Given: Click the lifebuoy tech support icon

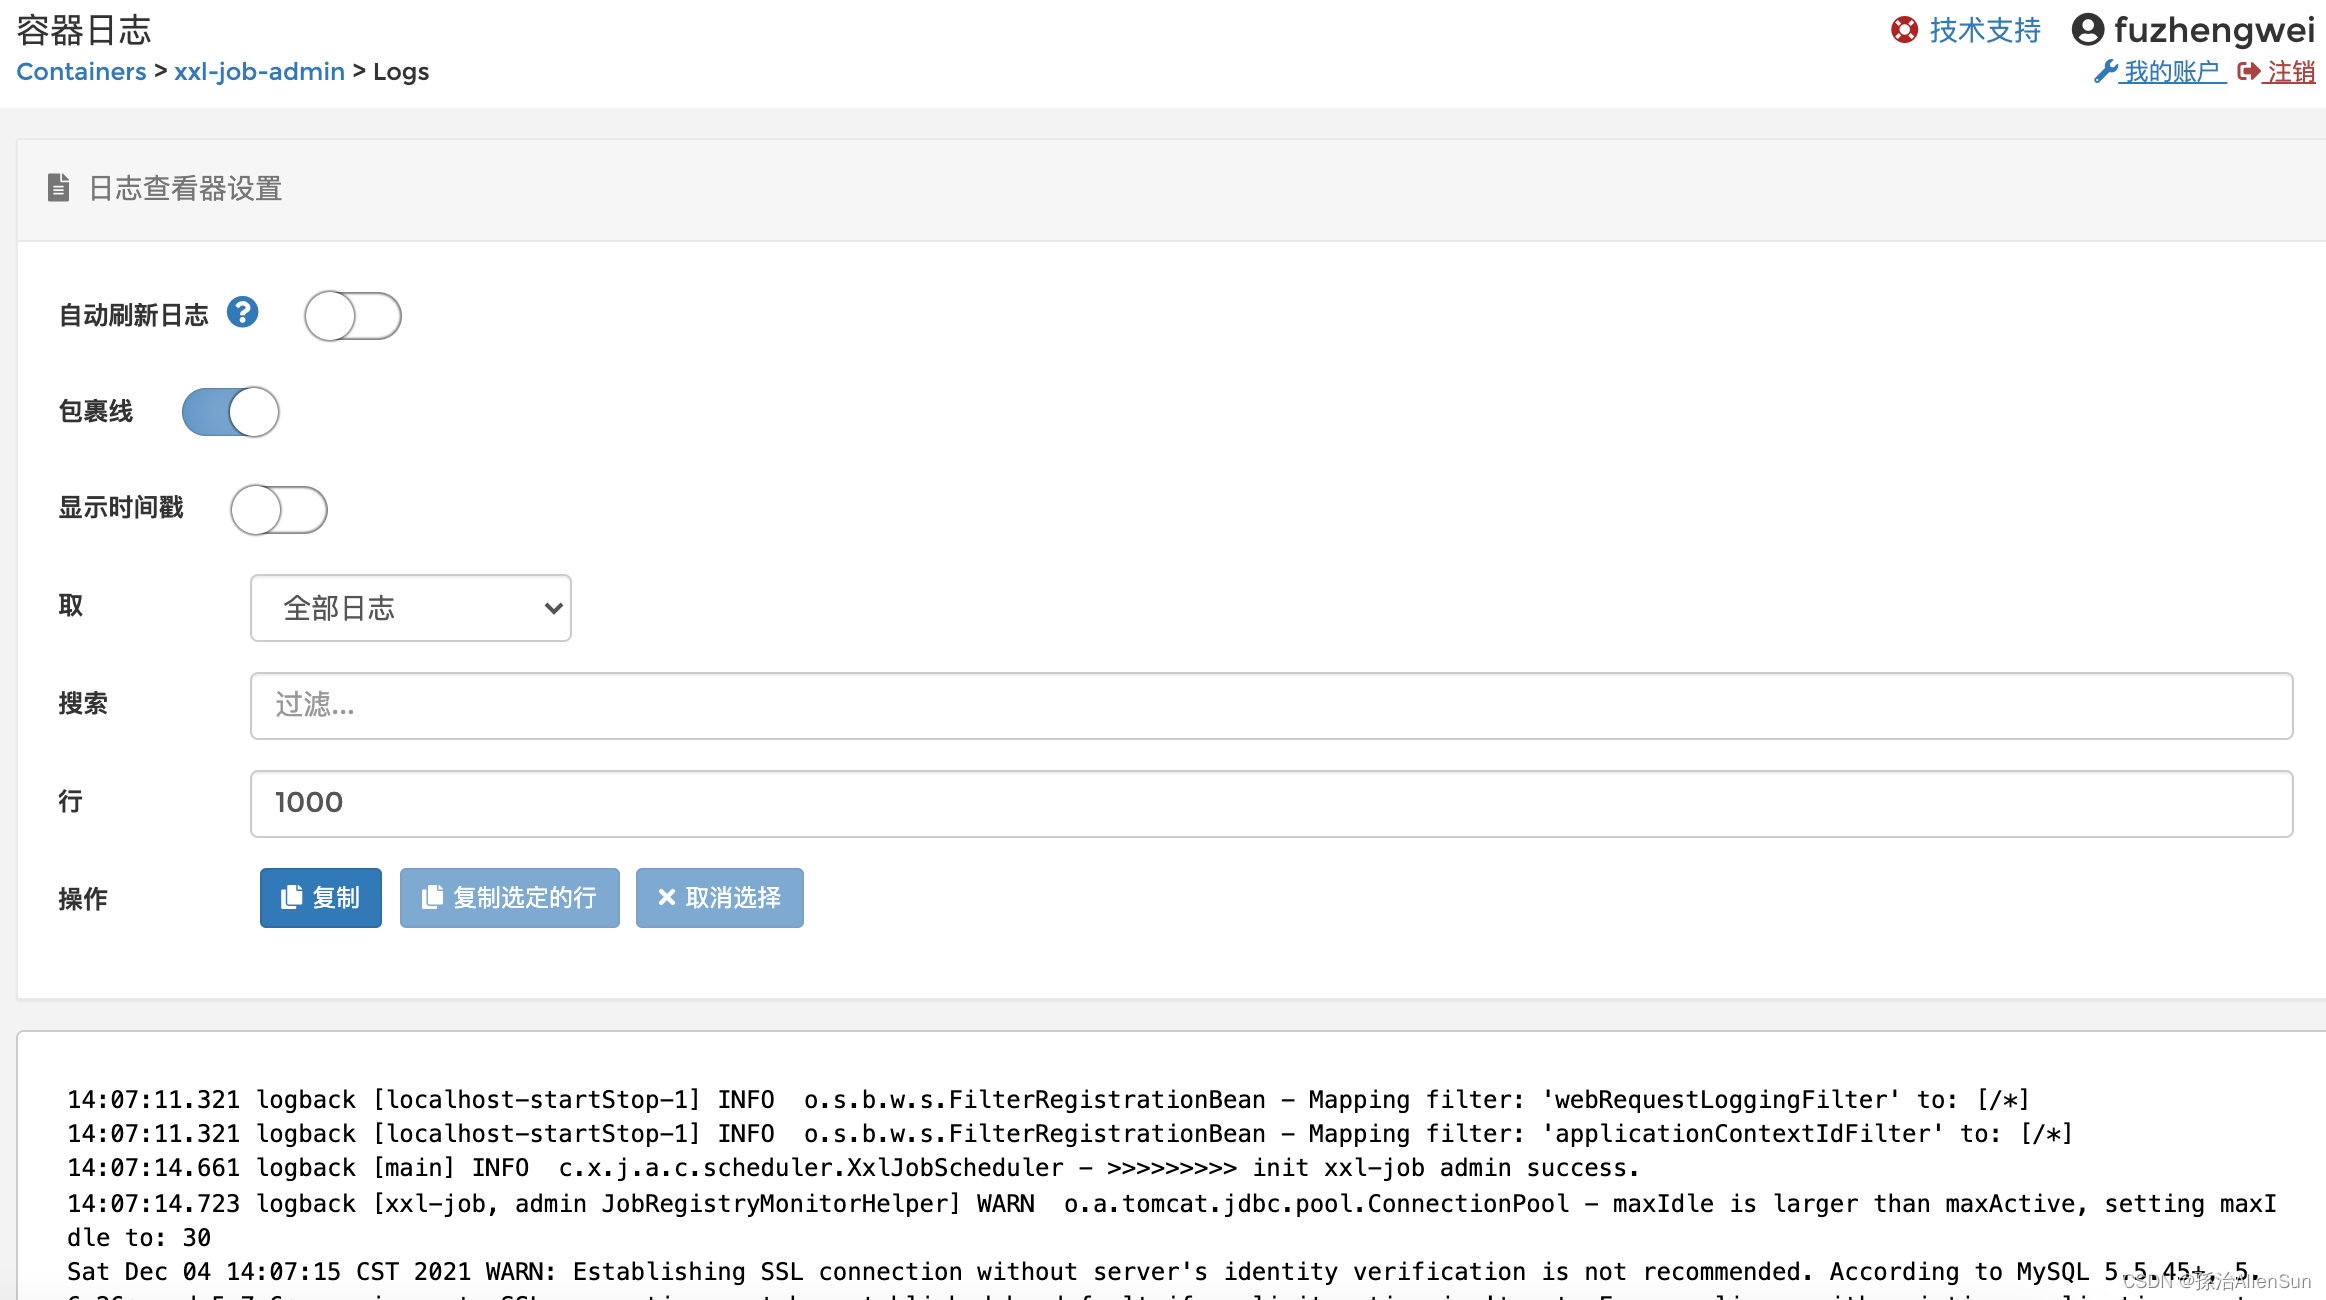Looking at the screenshot, I should (x=1904, y=30).
